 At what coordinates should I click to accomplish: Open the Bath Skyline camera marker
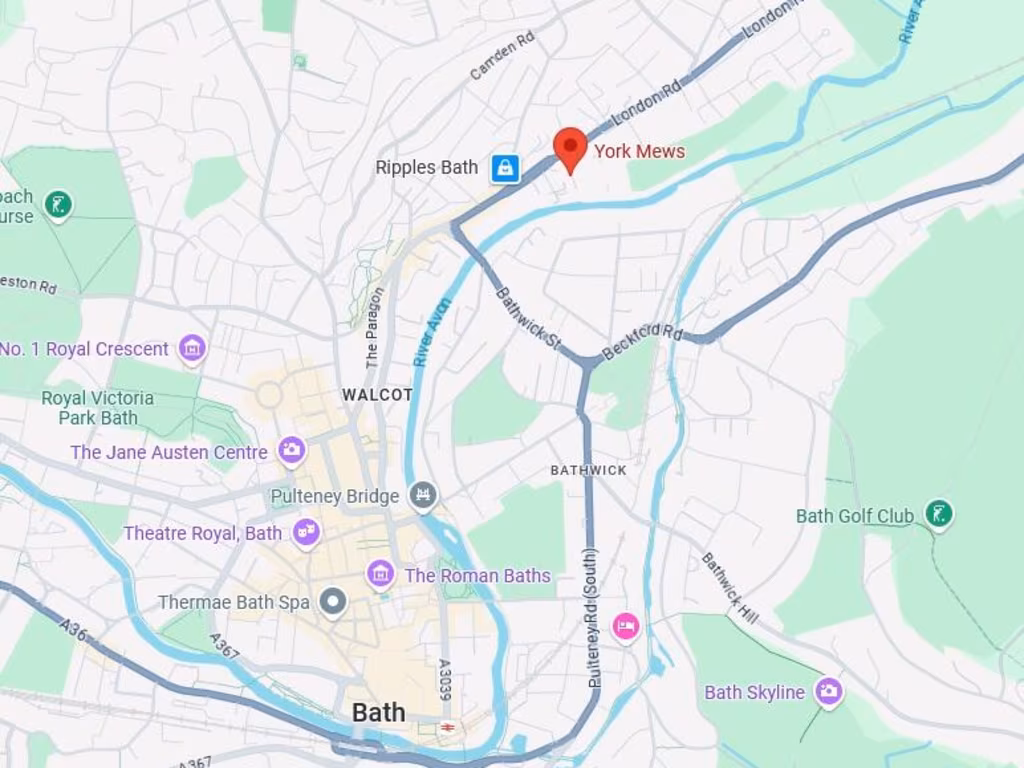(x=829, y=692)
